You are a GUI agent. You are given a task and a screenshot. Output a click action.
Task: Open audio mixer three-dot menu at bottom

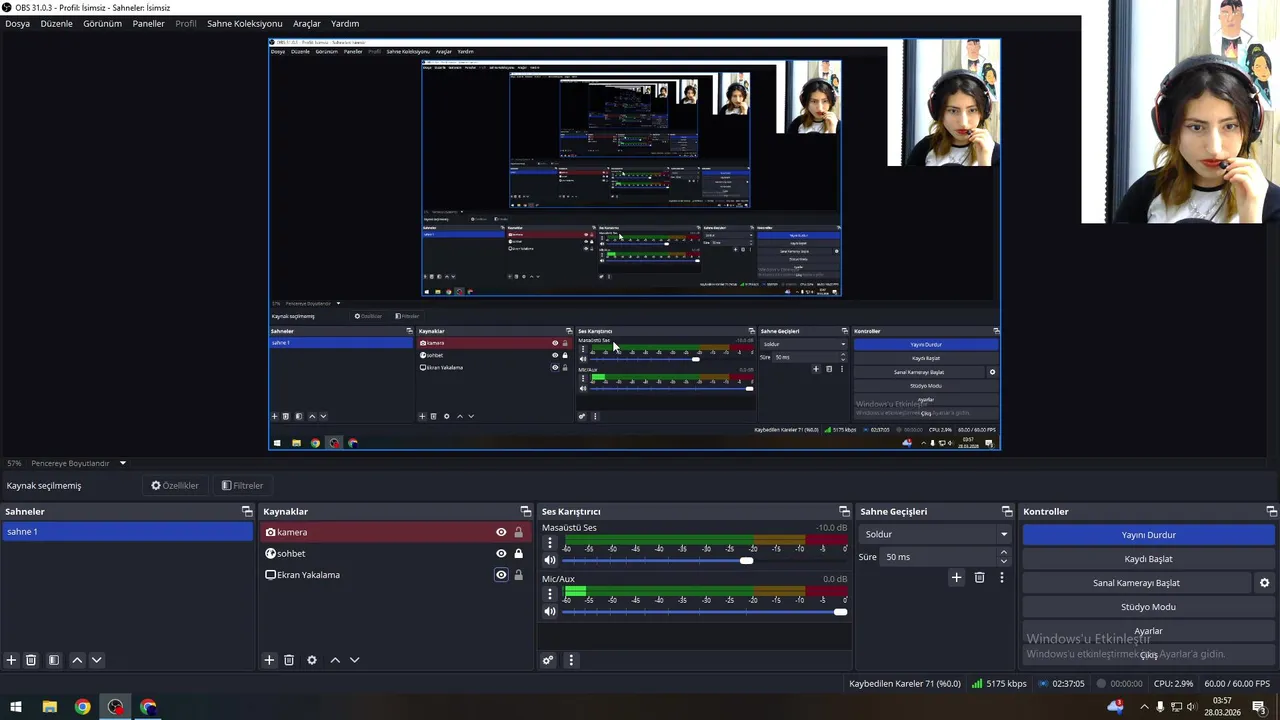coord(571,660)
